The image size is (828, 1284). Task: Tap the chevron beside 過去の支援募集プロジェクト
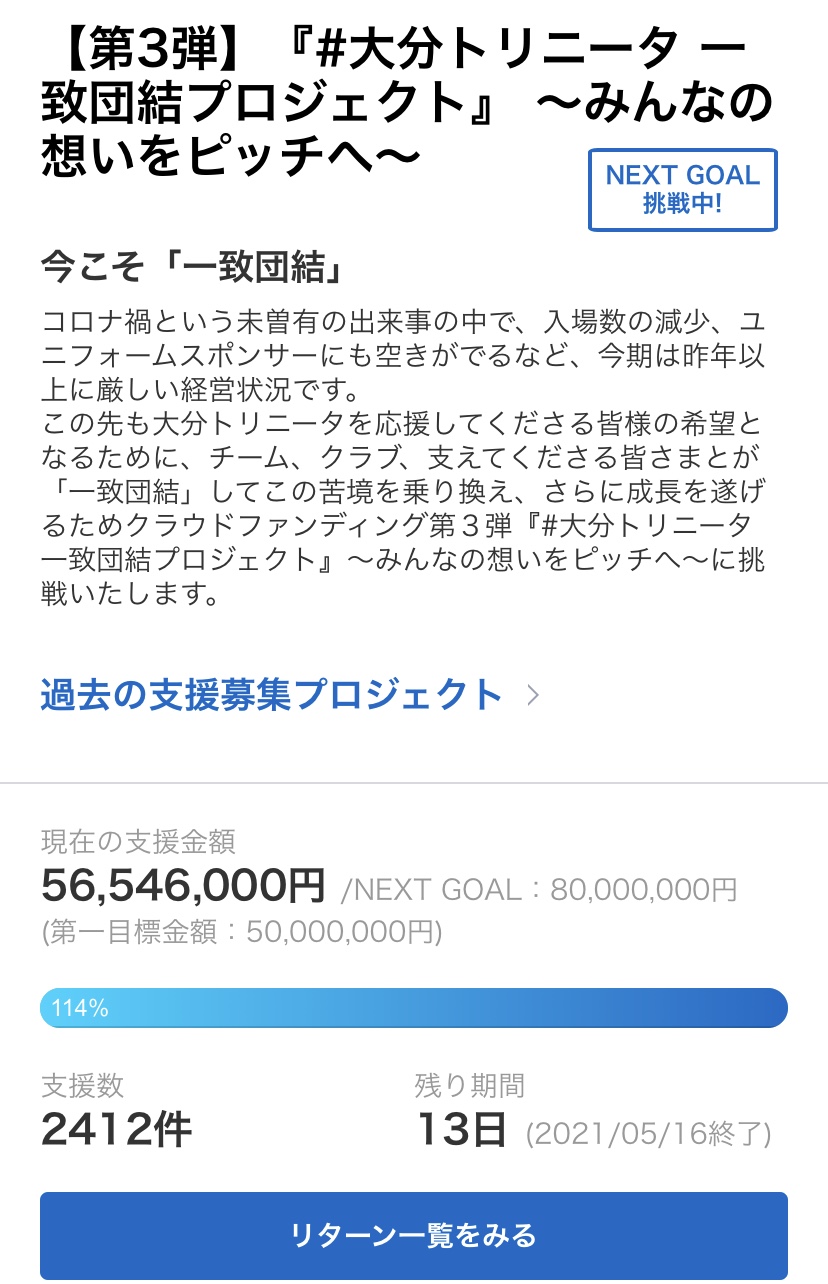[533, 695]
